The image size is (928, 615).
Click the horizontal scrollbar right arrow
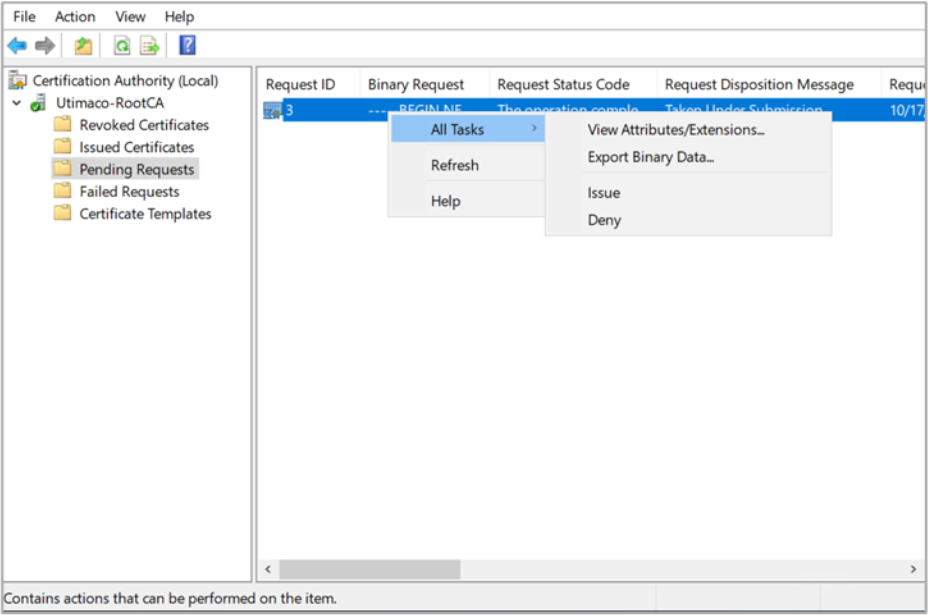(x=913, y=569)
